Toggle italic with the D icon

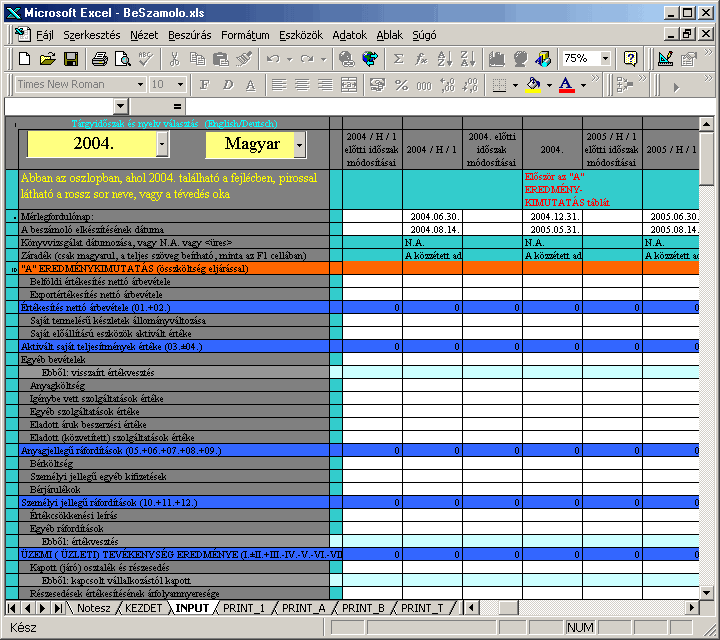tap(228, 85)
